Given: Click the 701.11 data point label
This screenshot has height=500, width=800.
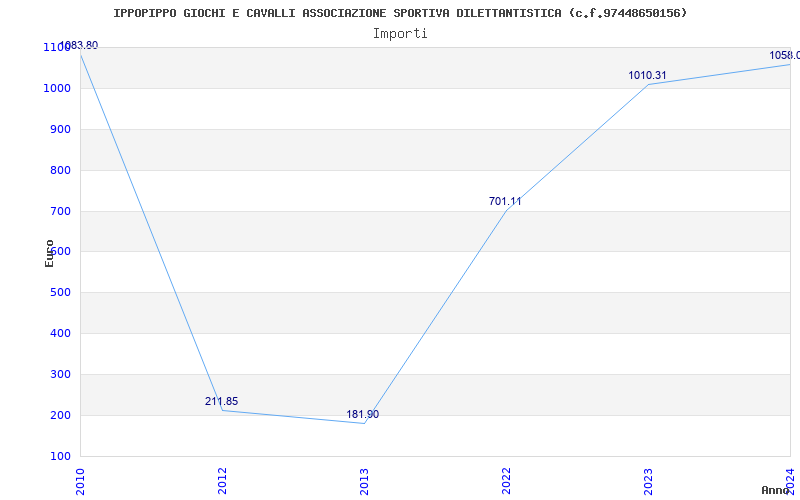Looking at the screenshot, I should point(505,201).
